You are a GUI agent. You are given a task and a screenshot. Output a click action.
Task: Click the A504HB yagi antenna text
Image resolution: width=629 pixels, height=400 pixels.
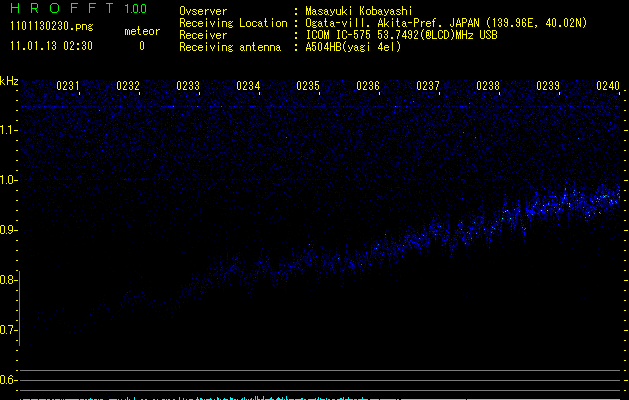(354, 47)
